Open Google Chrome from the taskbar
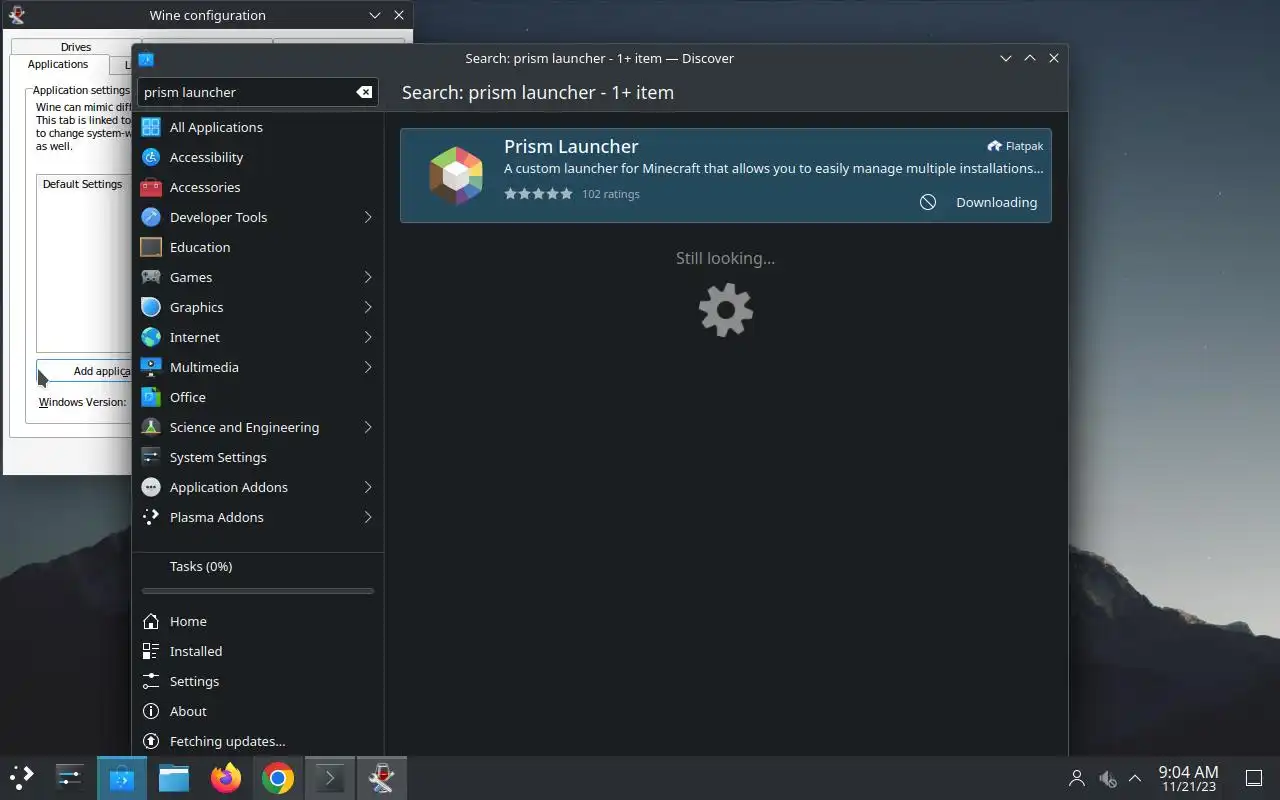The height and width of the screenshot is (800, 1280). (278, 778)
